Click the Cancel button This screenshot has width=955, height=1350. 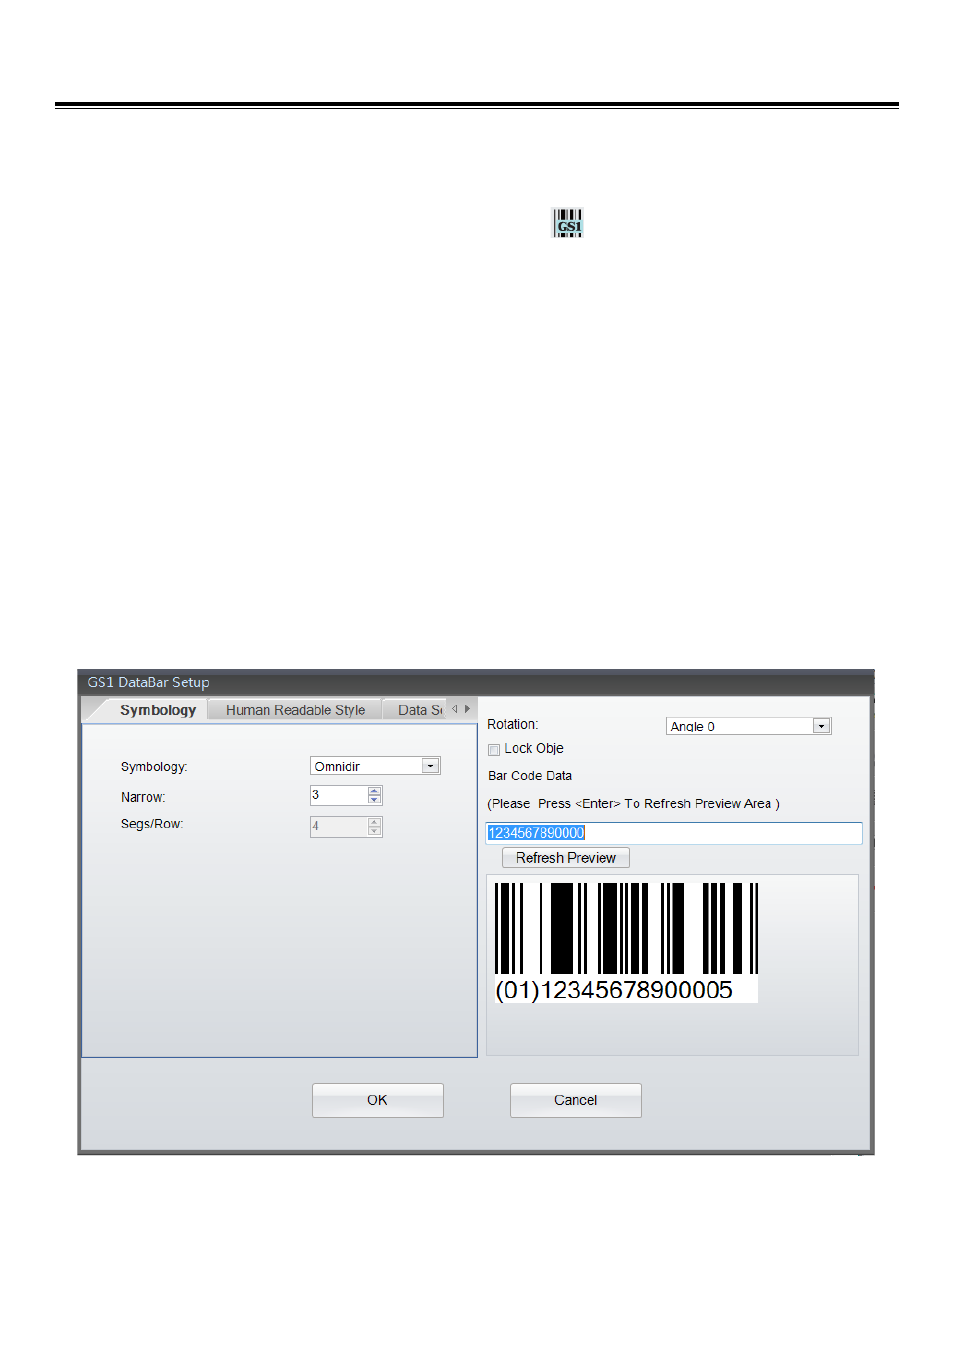coord(575,1100)
